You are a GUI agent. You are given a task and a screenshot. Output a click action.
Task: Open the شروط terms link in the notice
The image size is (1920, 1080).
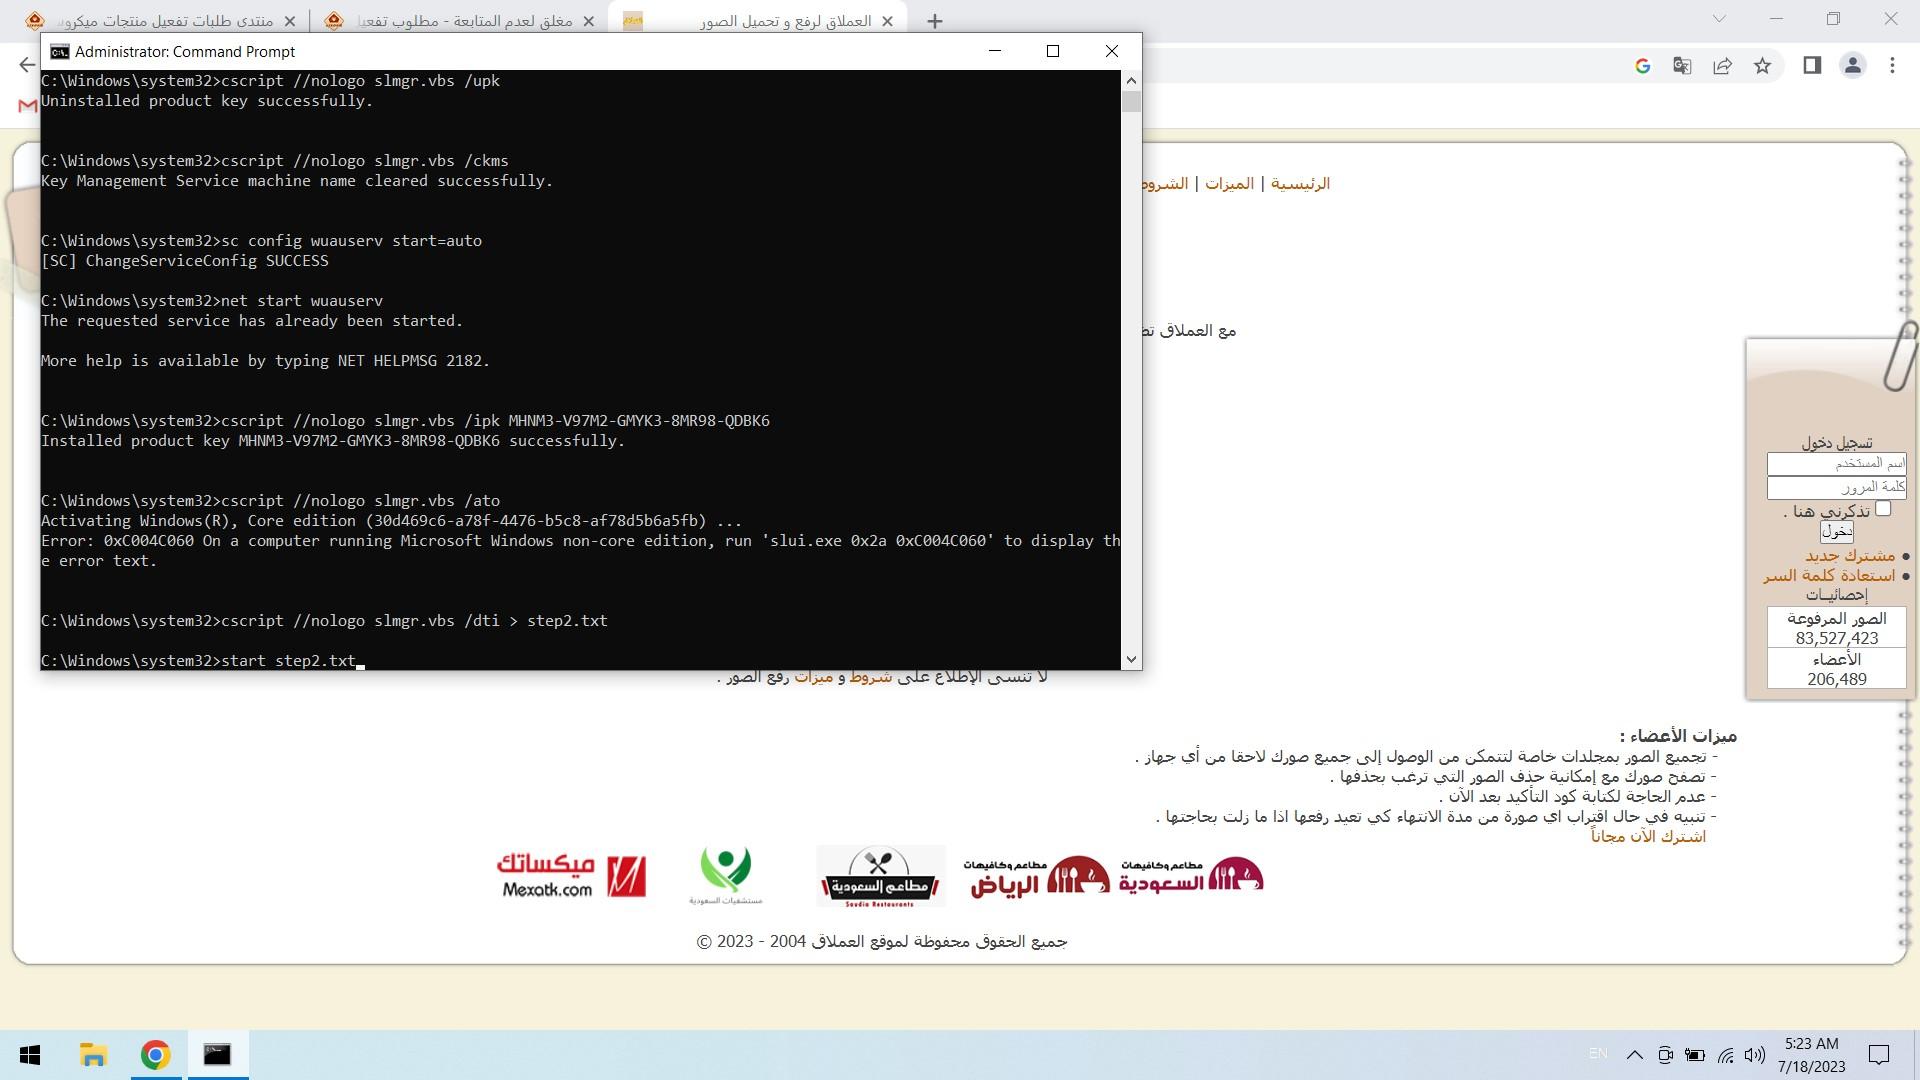click(870, 677)
